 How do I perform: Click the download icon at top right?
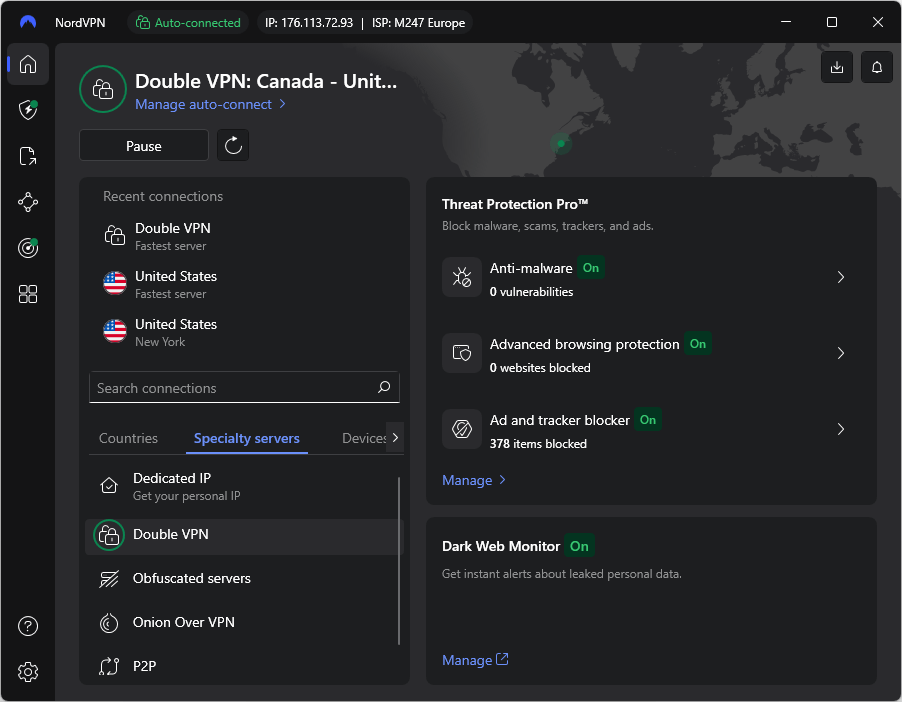[836, 67]
